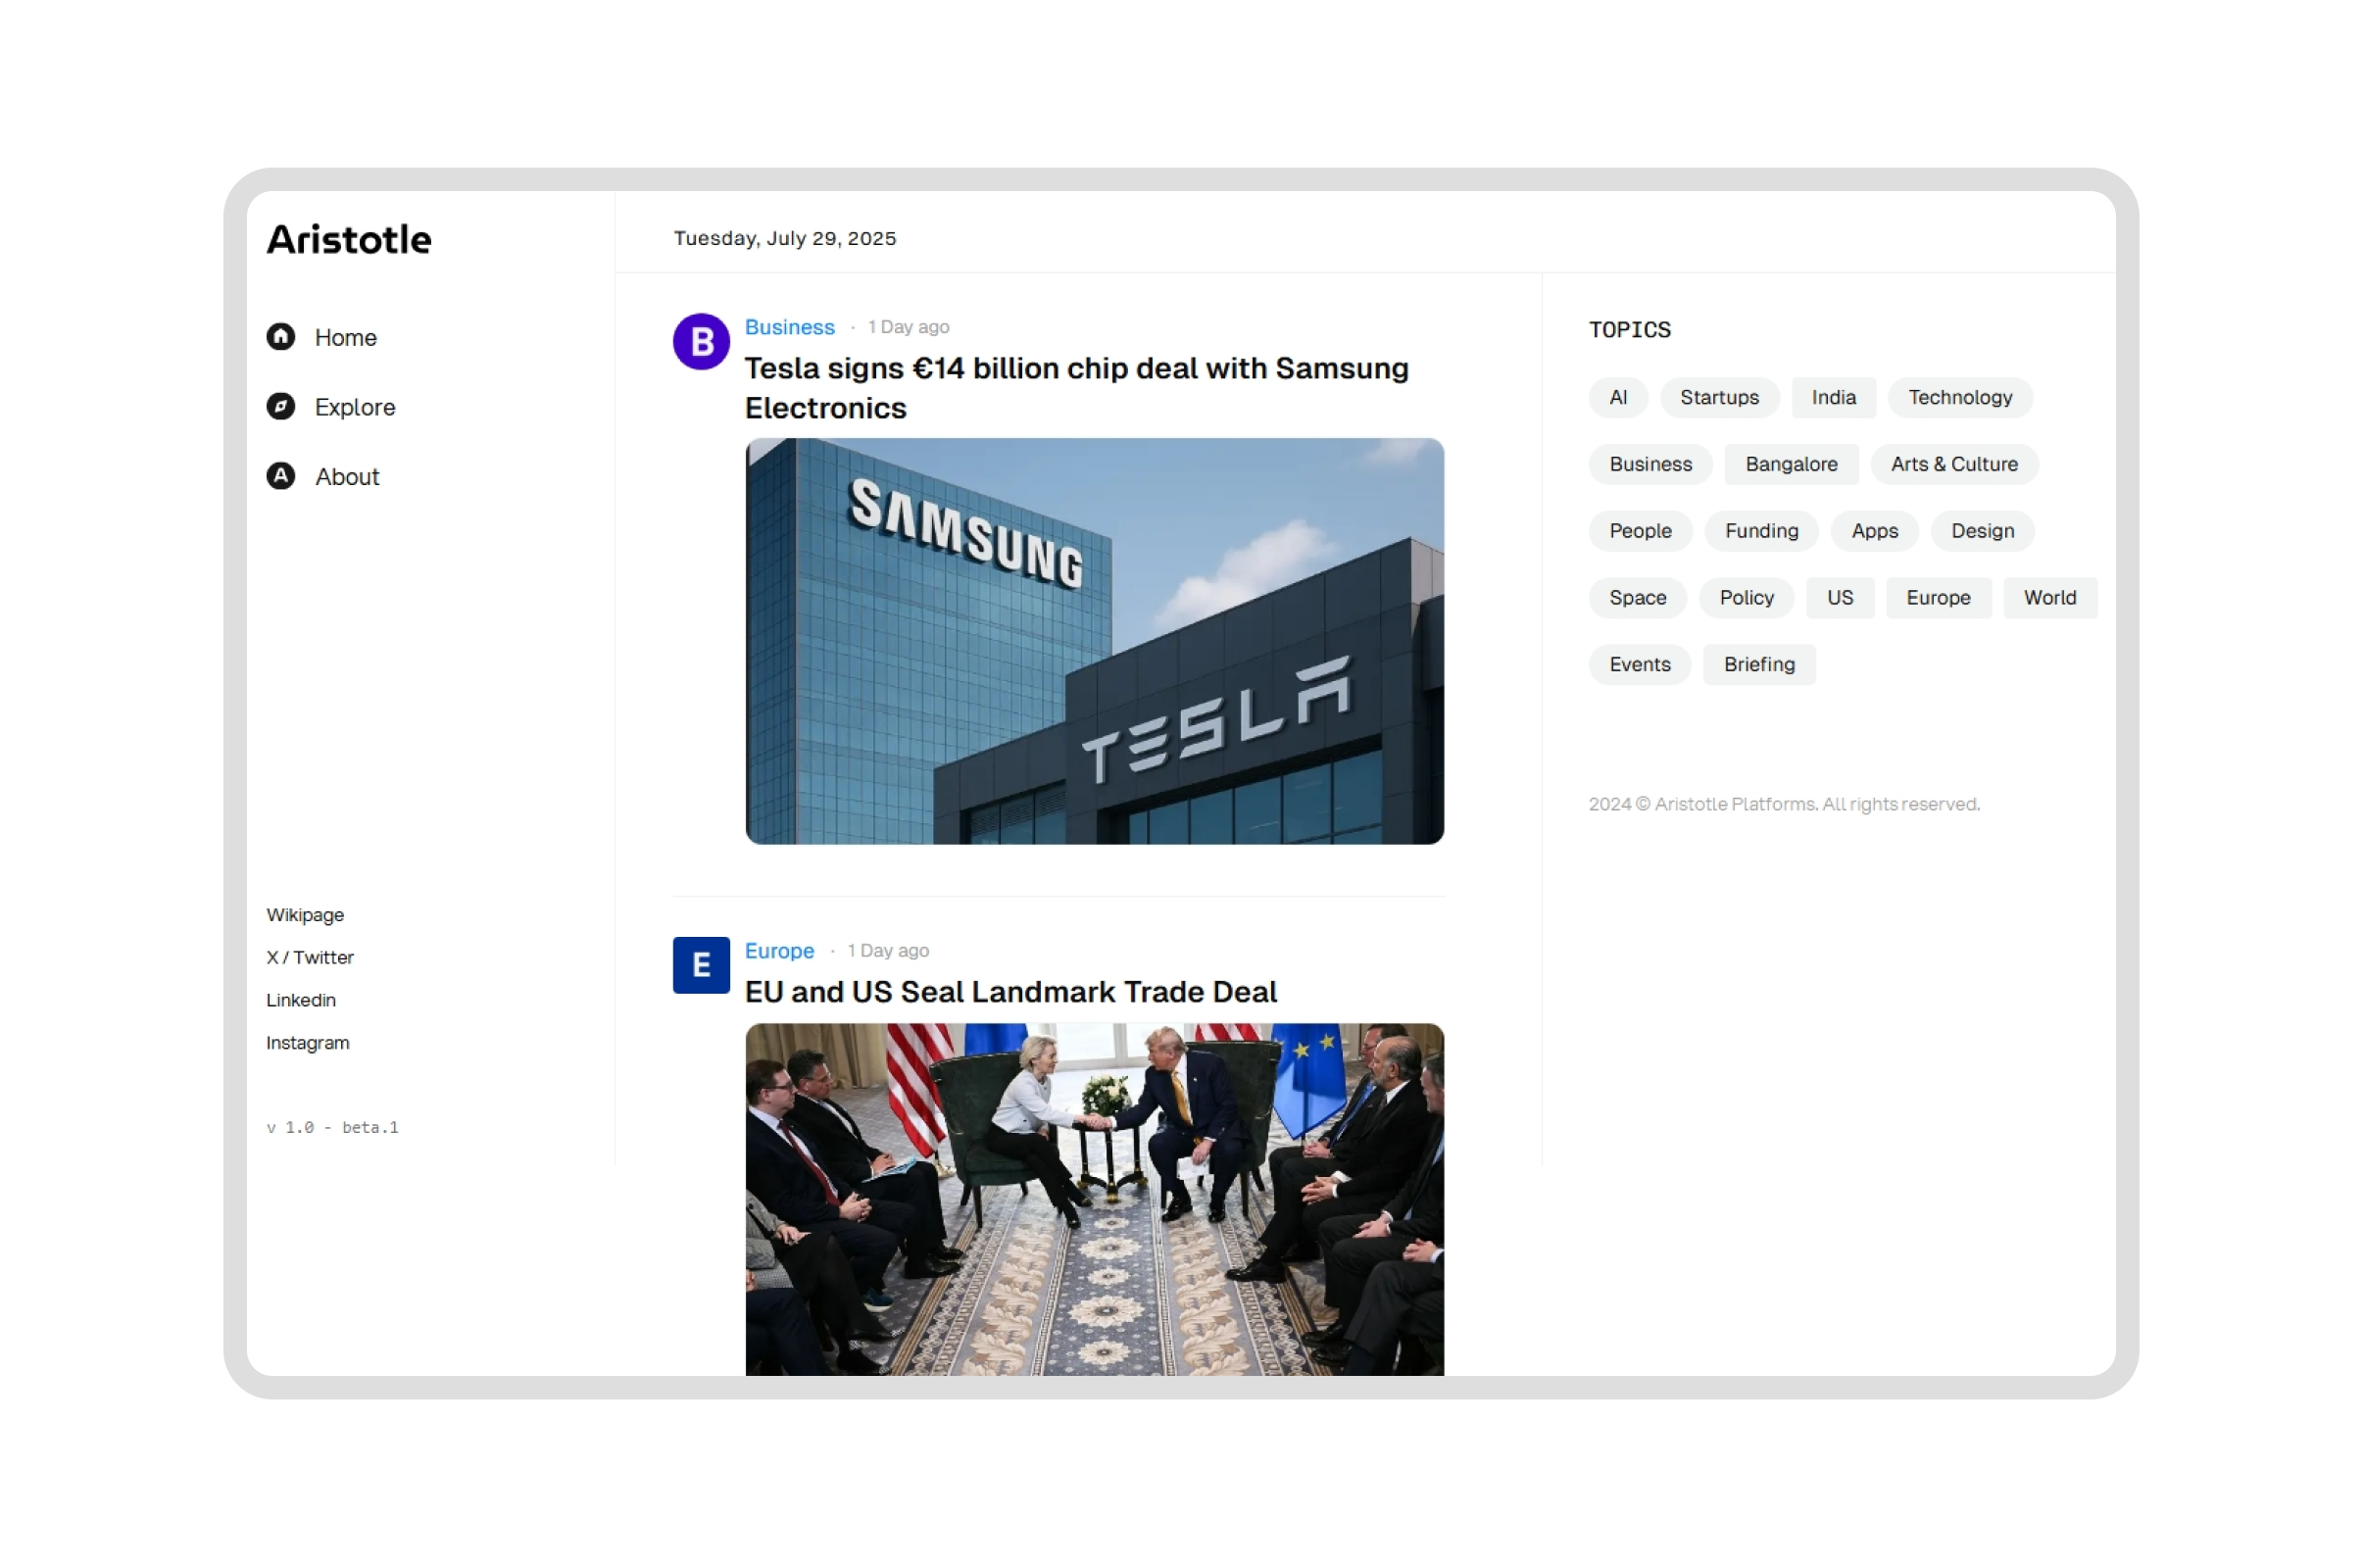Open the EU and US Trade Deal headline
Image resolution: width=2363 pixels, height=1568 pixels.
(1012, 992)
